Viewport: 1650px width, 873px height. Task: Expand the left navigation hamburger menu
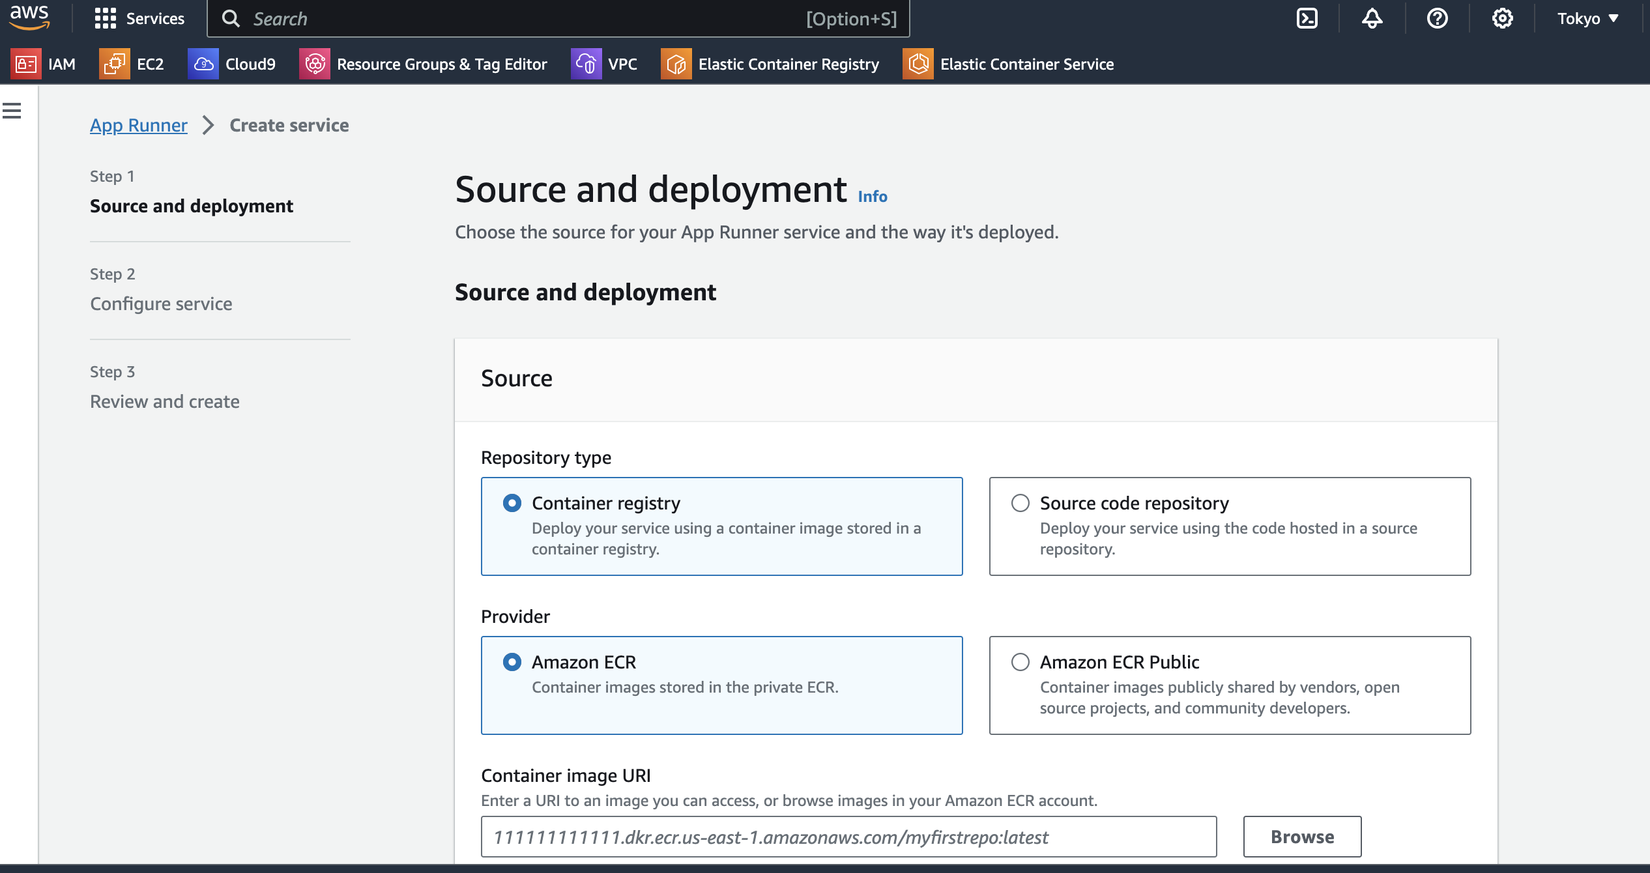(12, 111)
